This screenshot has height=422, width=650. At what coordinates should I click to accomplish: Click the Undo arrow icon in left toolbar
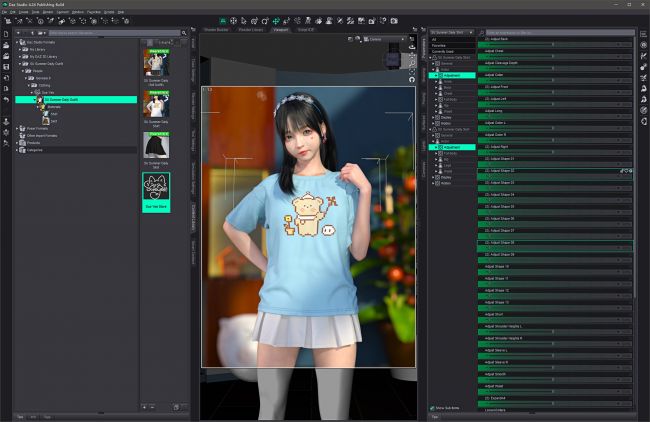click(6, 100)
